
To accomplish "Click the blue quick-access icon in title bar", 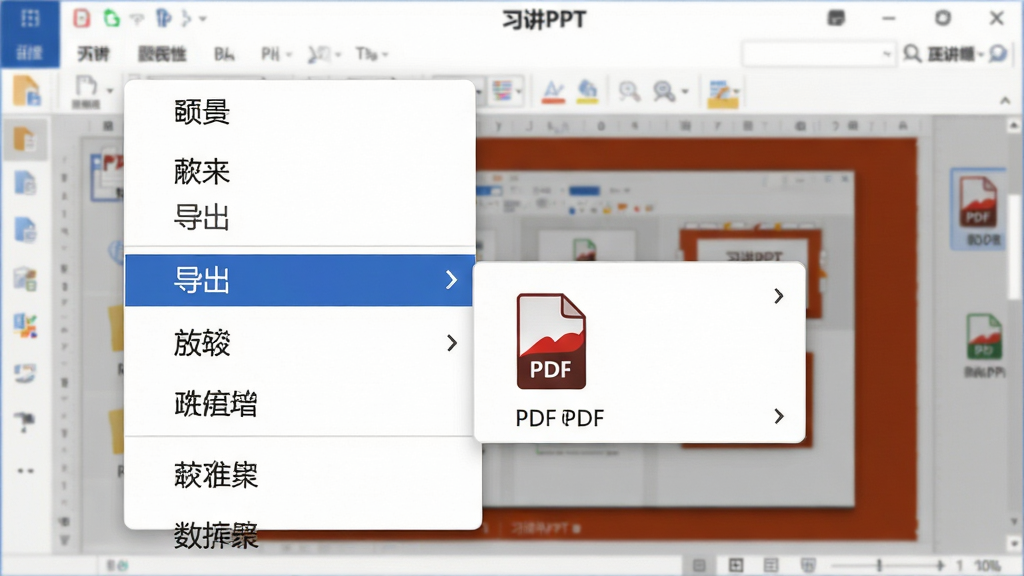I will click(163, 18).
